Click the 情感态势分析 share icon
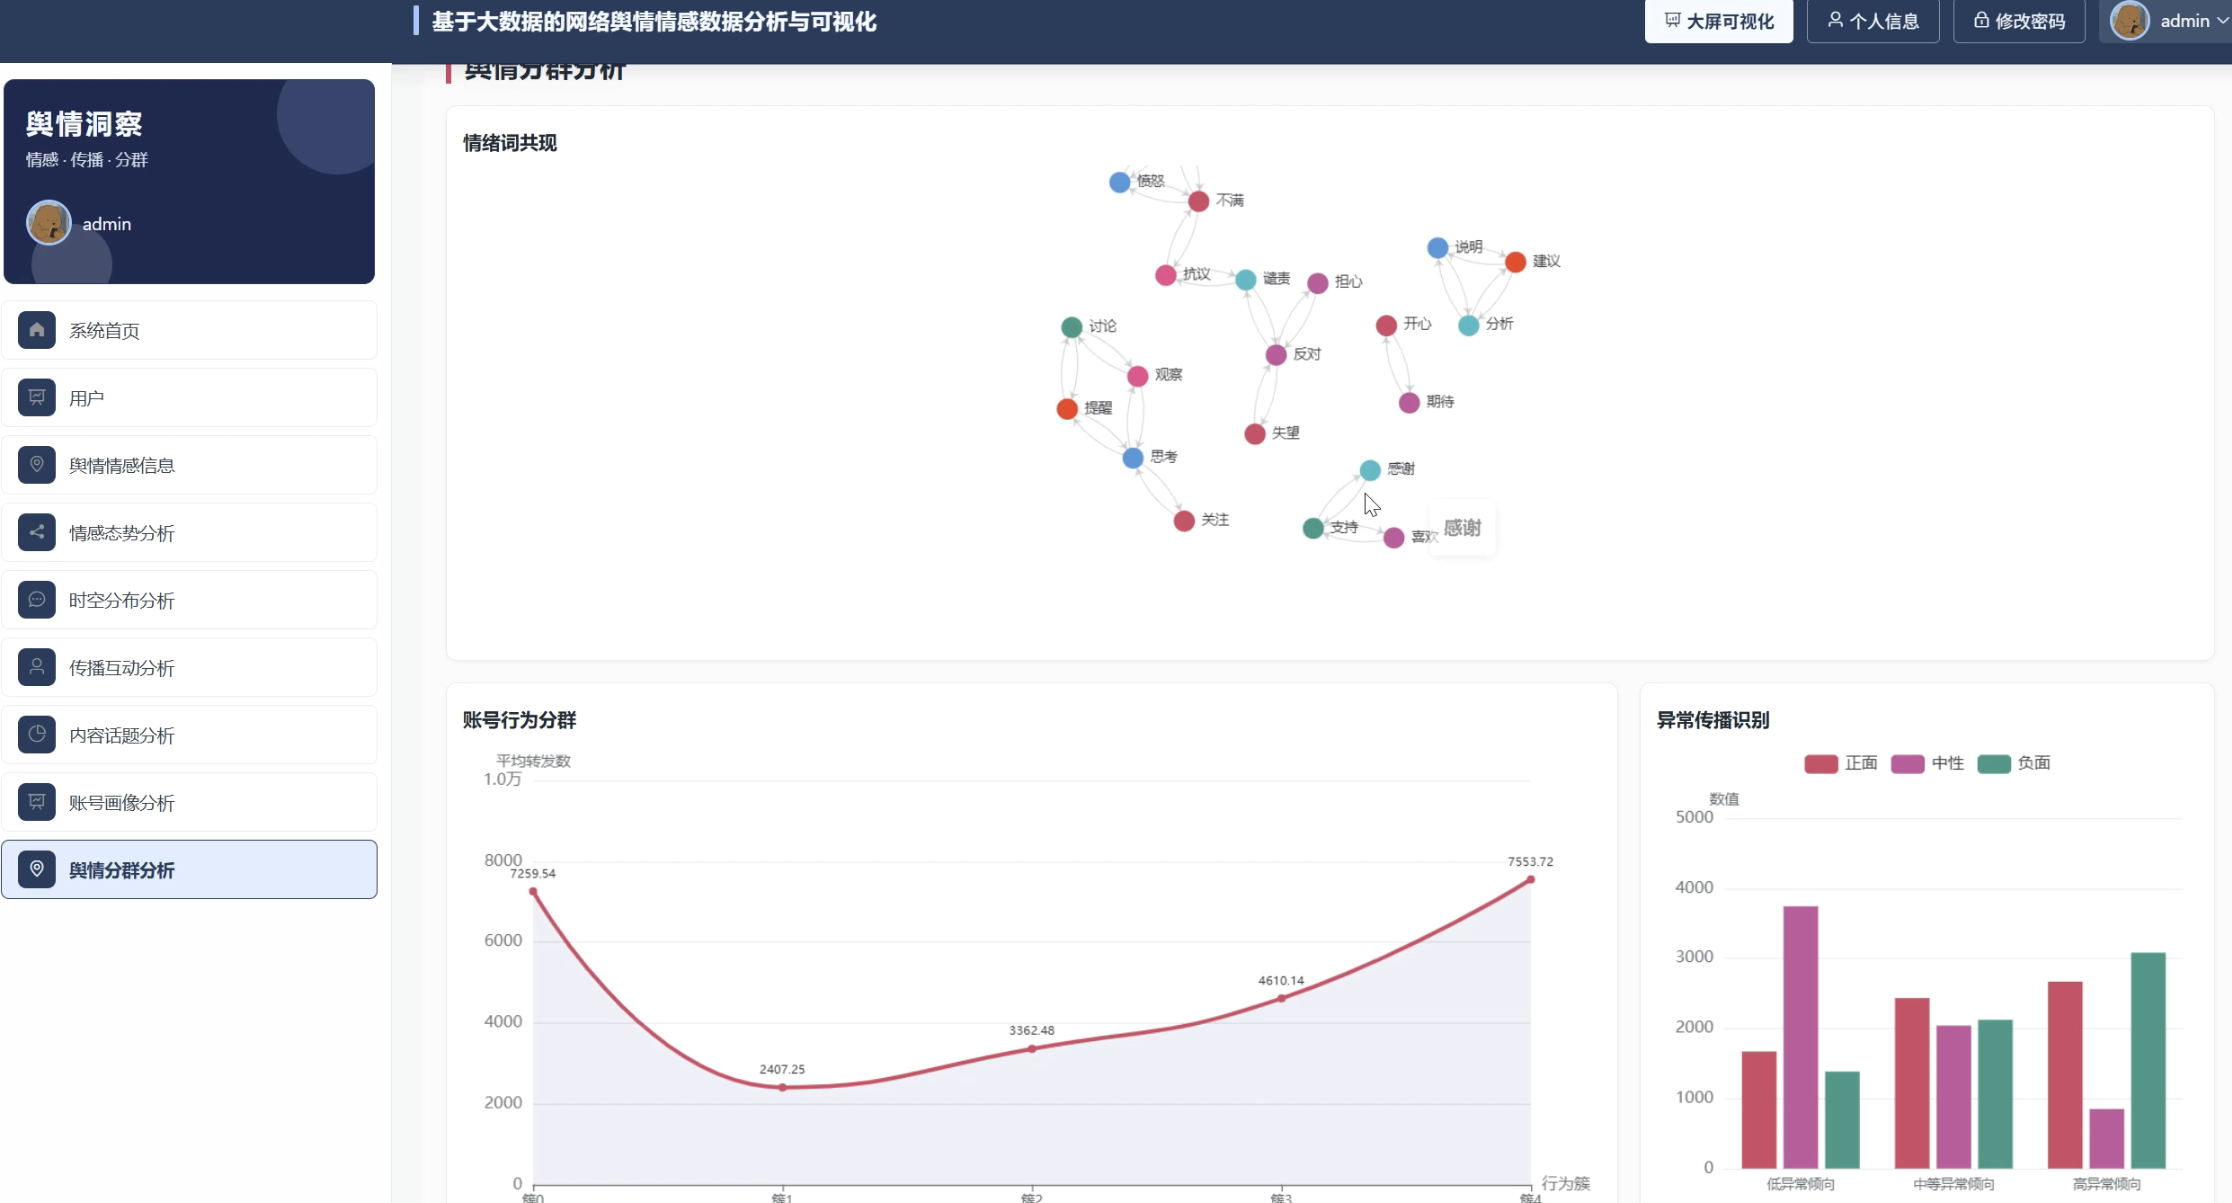The height and width of the screenshot is (1203, 2232). (37, 532)
